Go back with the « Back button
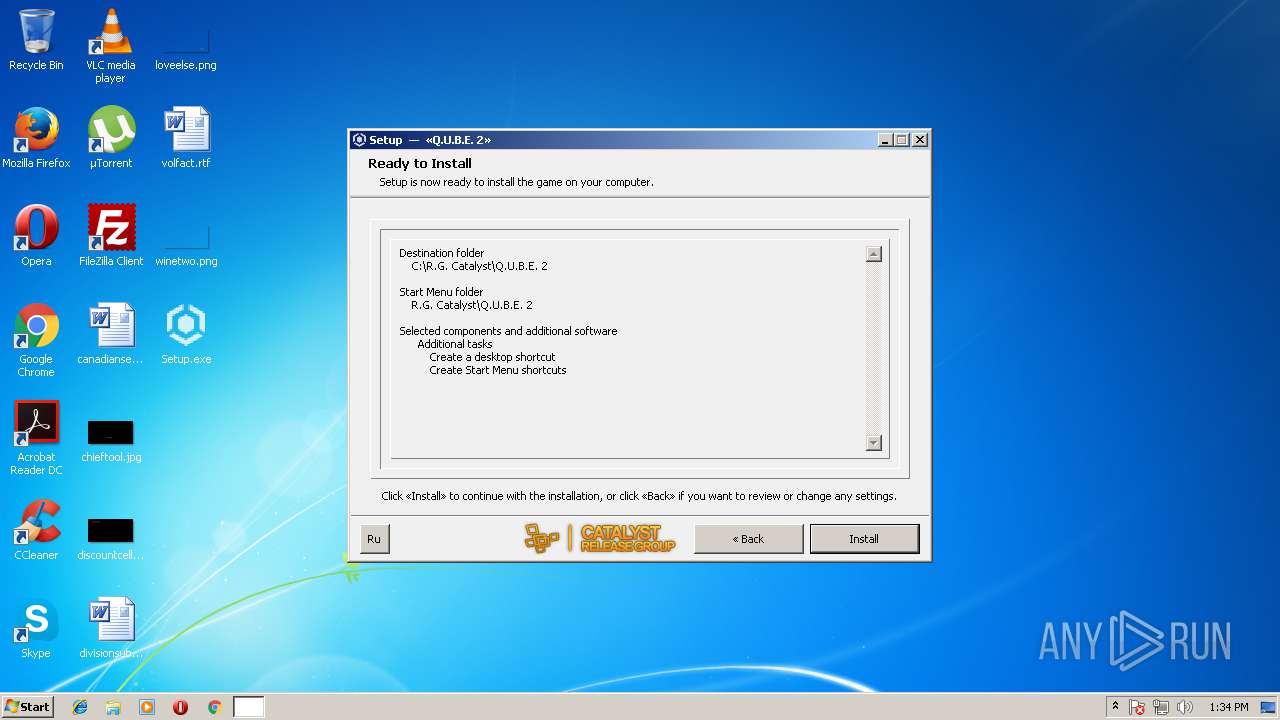1280x720 pixels. click(x=748, y=539)
